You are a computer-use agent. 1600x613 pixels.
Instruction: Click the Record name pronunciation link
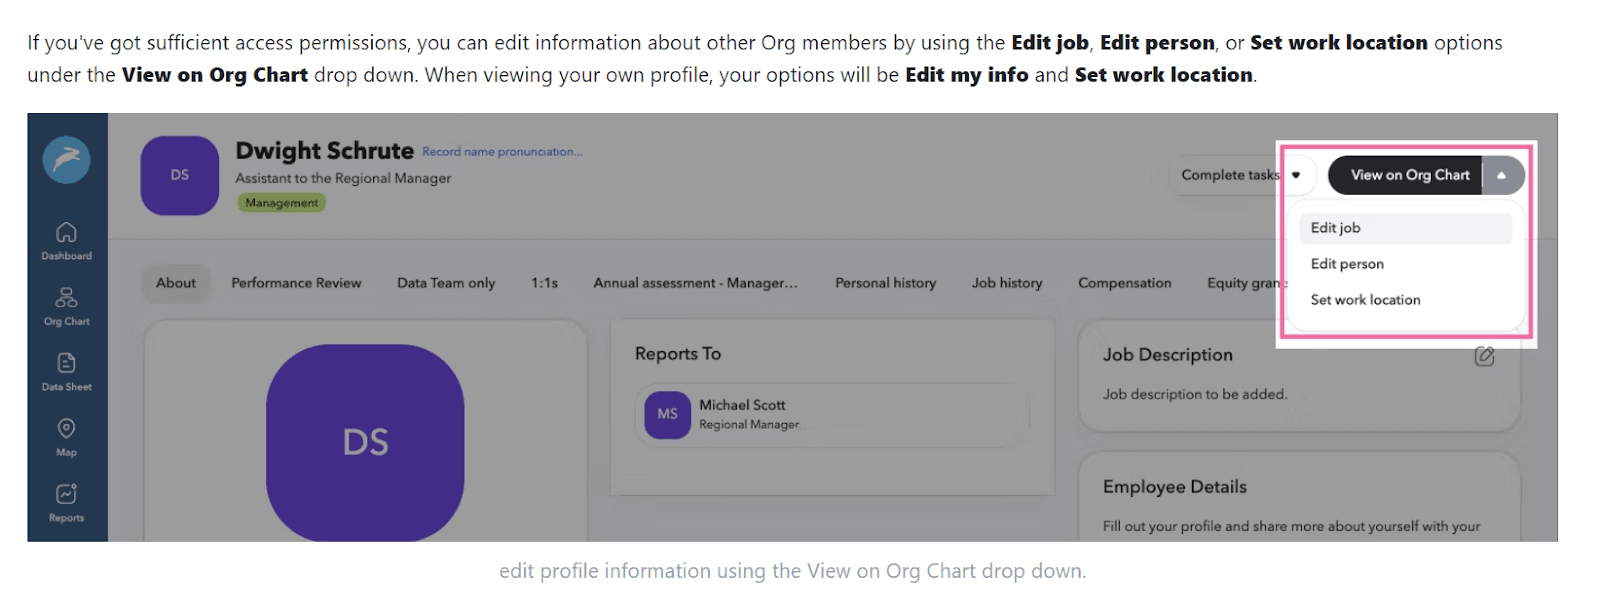tap(501, 152)
